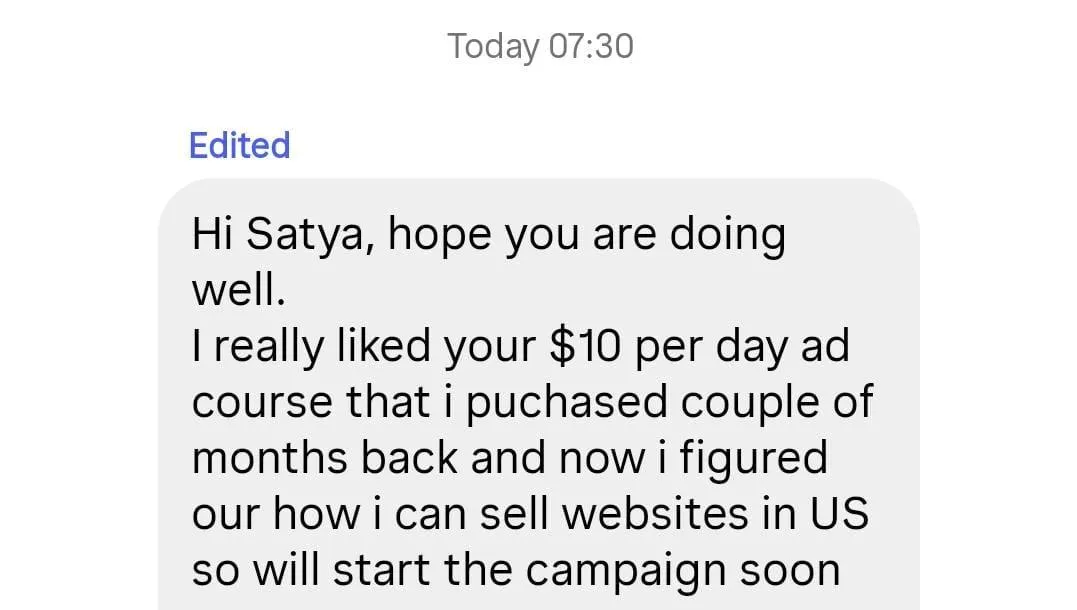Tap the line 'months back and now i figured'
The image size is (1077, 610).
[x=510, y=458]
